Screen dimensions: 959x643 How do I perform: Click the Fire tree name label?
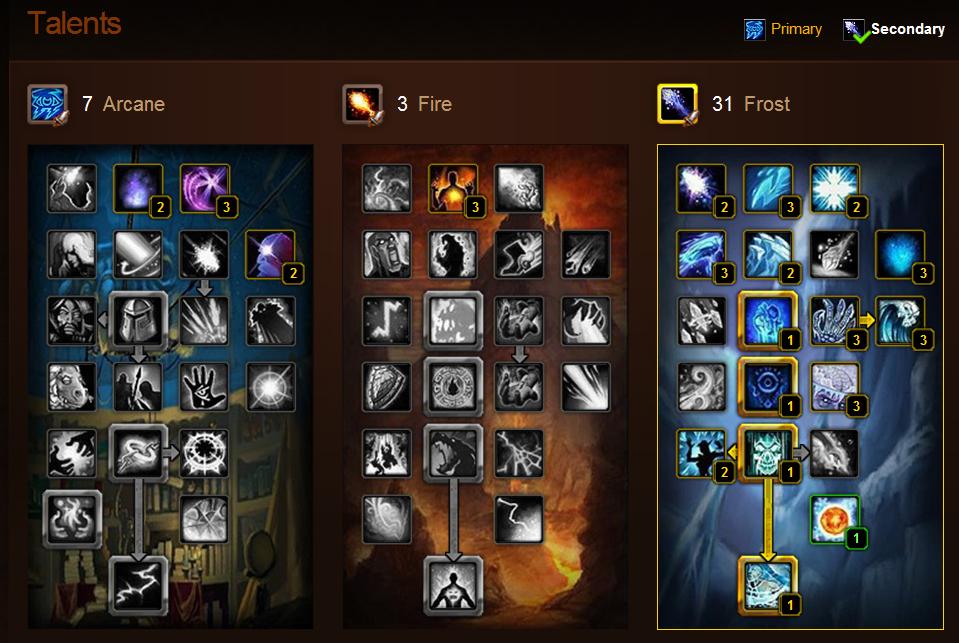pos(435,104)
